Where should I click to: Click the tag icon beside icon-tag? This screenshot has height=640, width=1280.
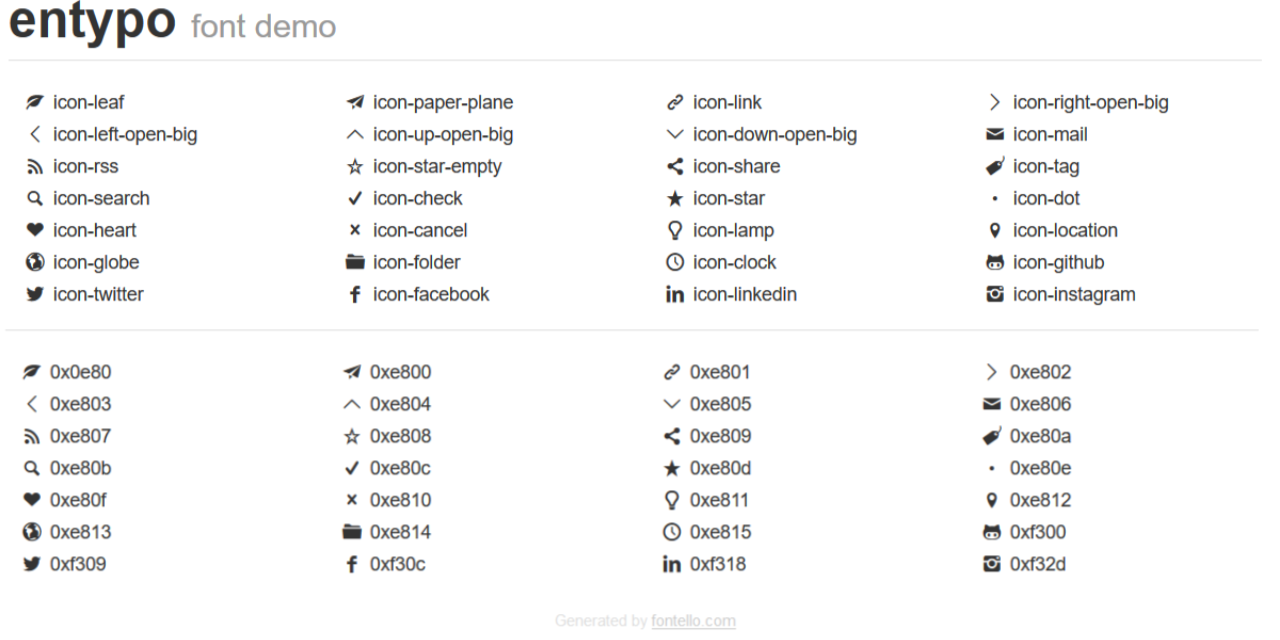[x=994, y=166]
